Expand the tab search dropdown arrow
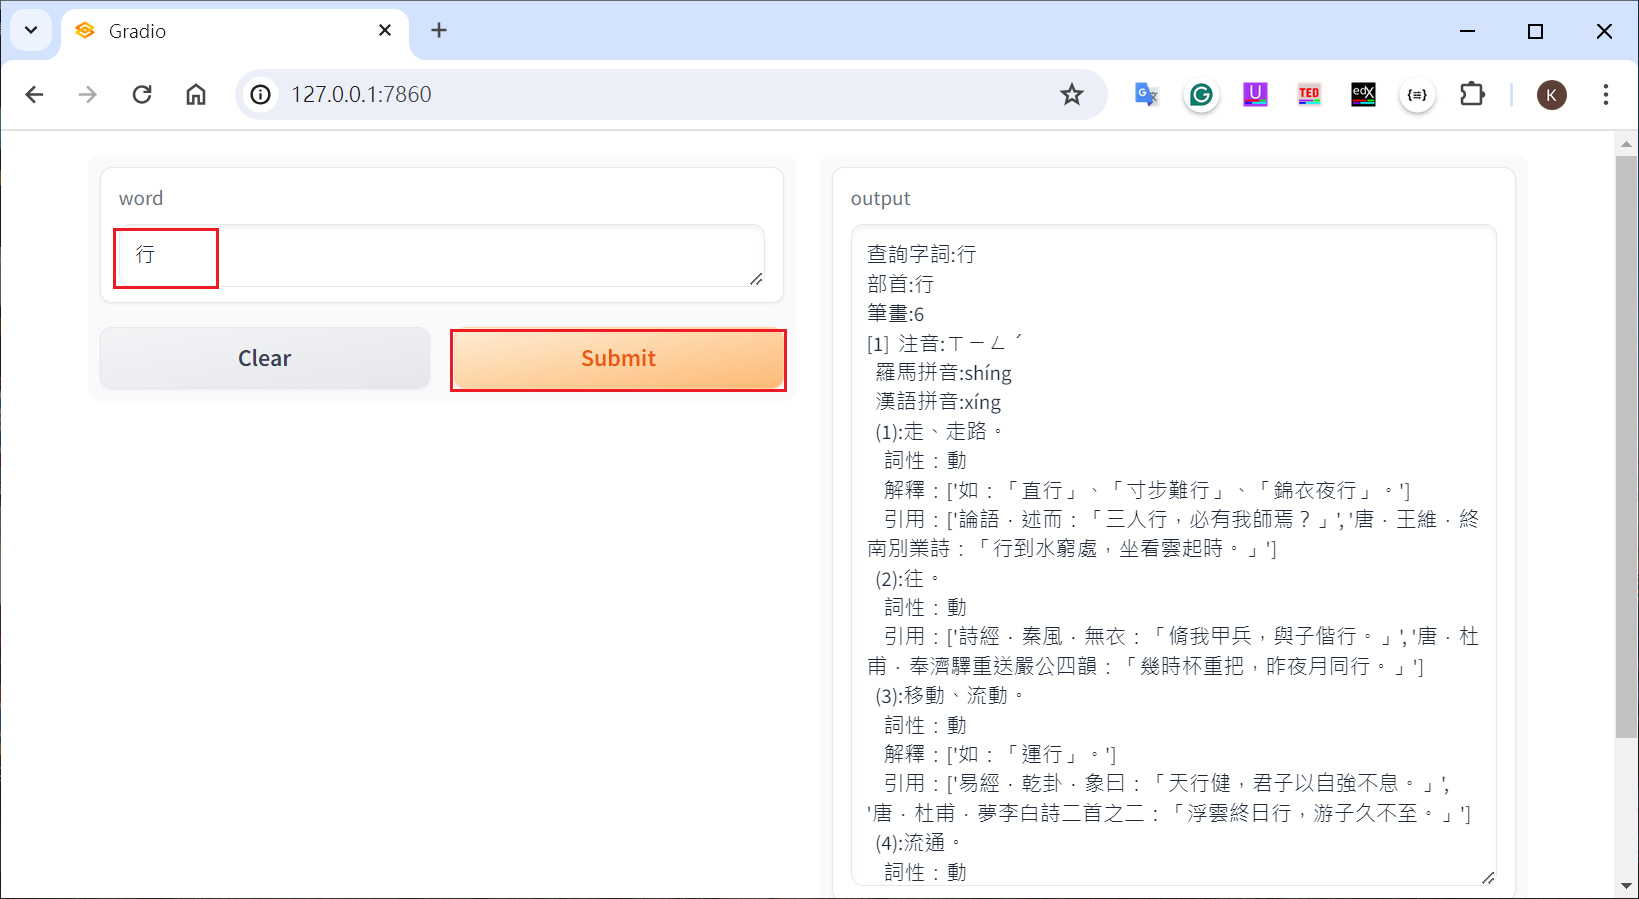 pyautogui.click(x=31, y=30)
